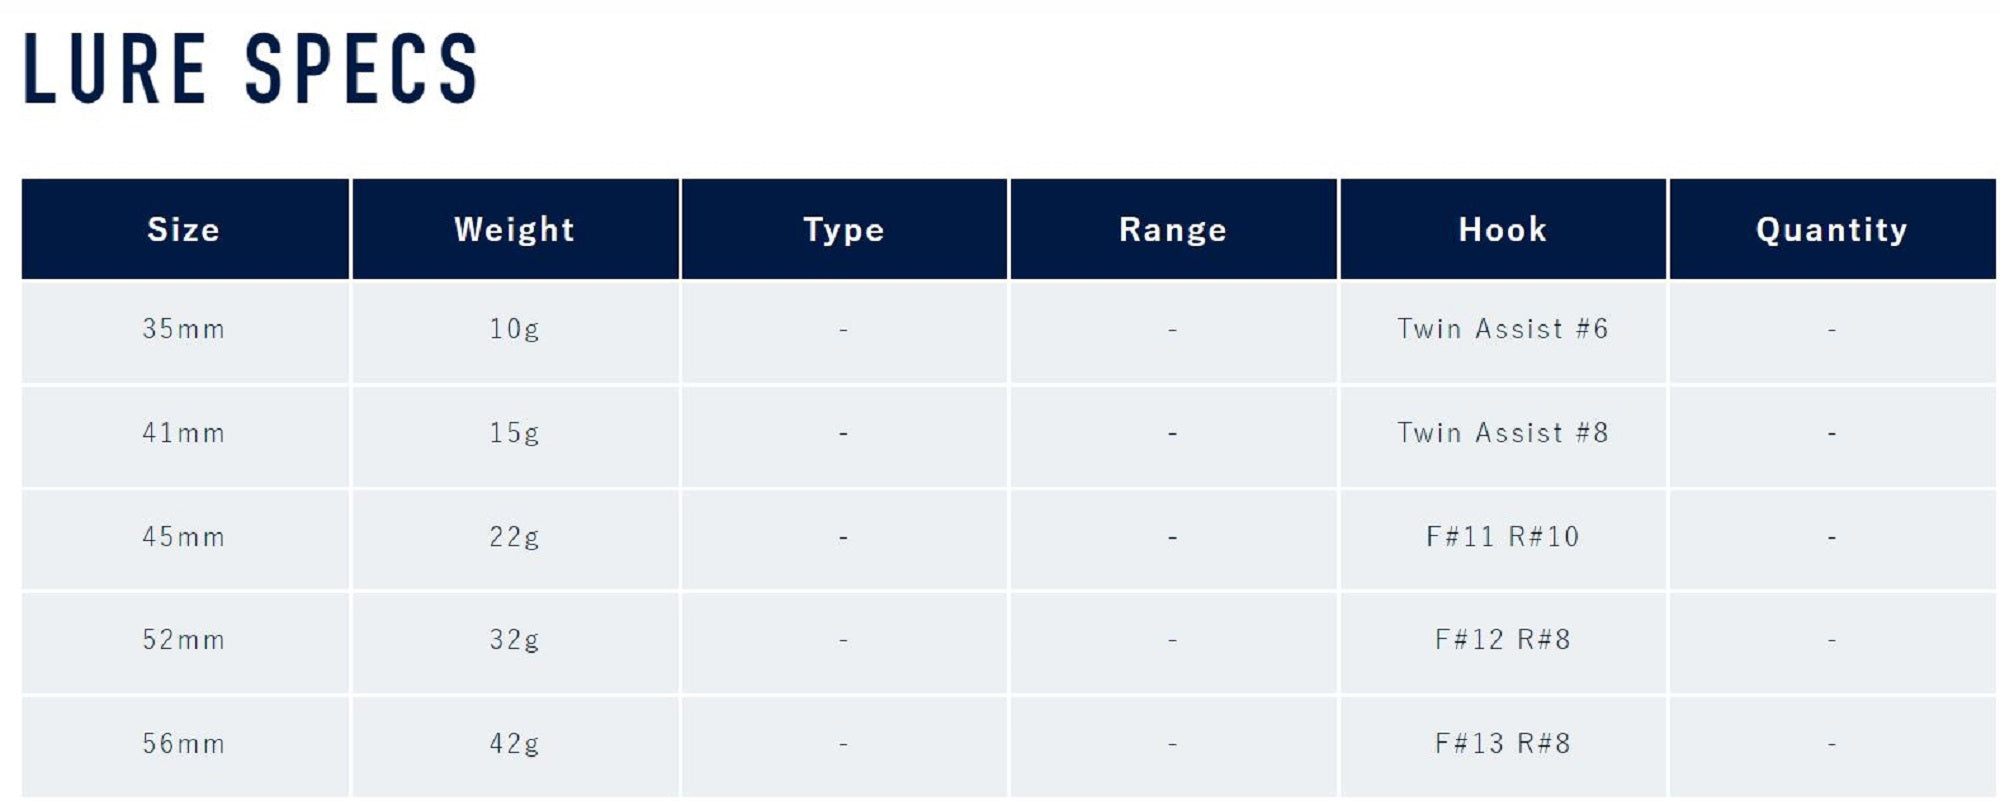Select the Range column header
The image size is (2000, 801).
click(x=1173, y=230)
